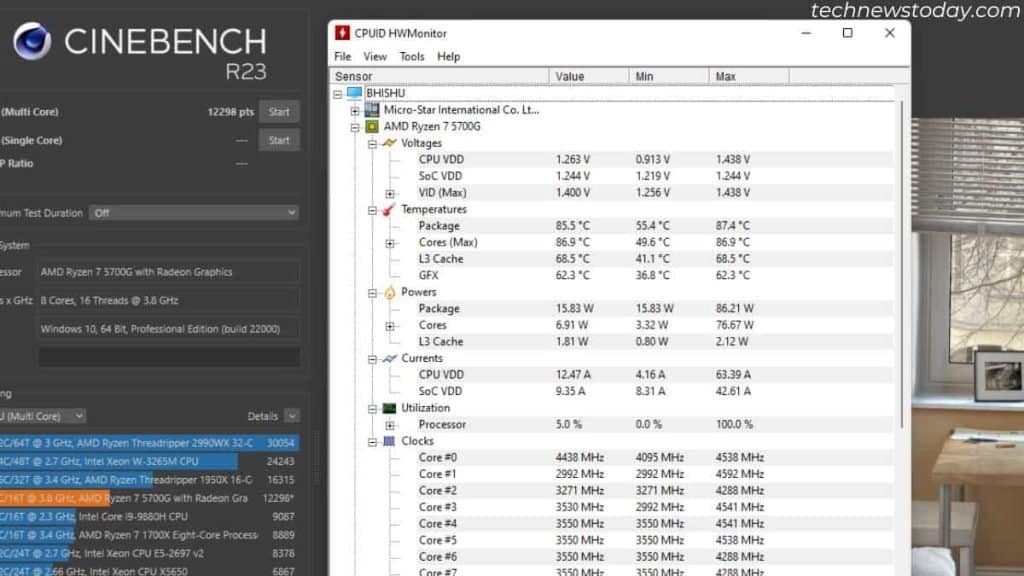This screenshot has width=1024, height=576.
Task: Start the Cinebench Single Core test
Action: coord(279,140)
